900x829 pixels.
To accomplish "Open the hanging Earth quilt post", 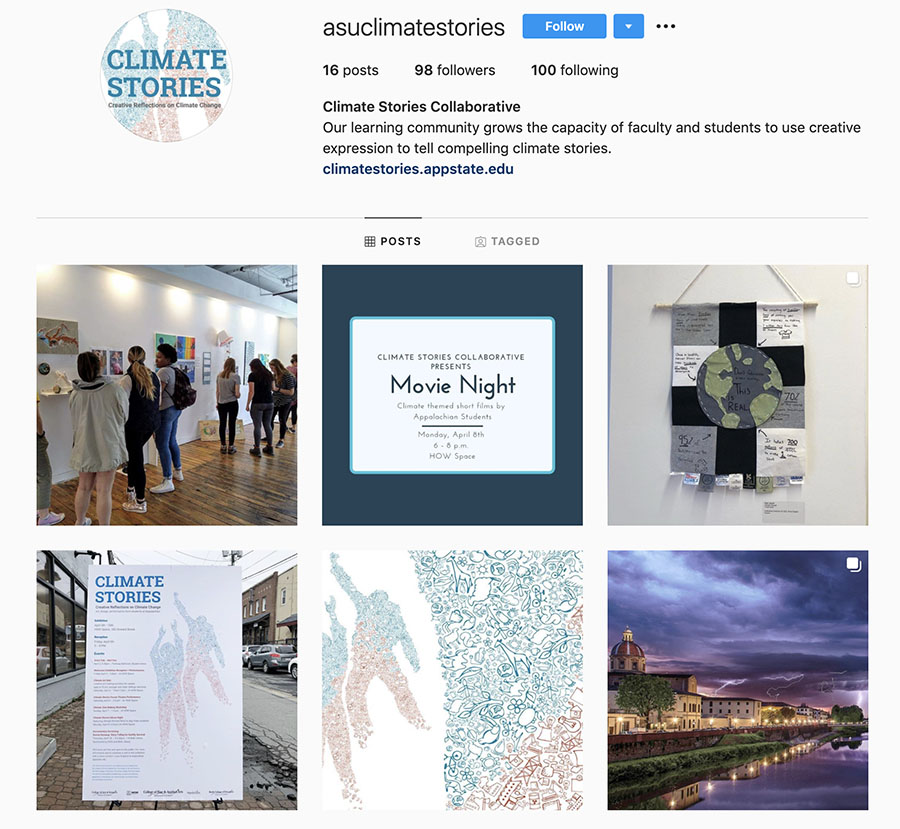I will pyautogui.click(x=738, y=395).
